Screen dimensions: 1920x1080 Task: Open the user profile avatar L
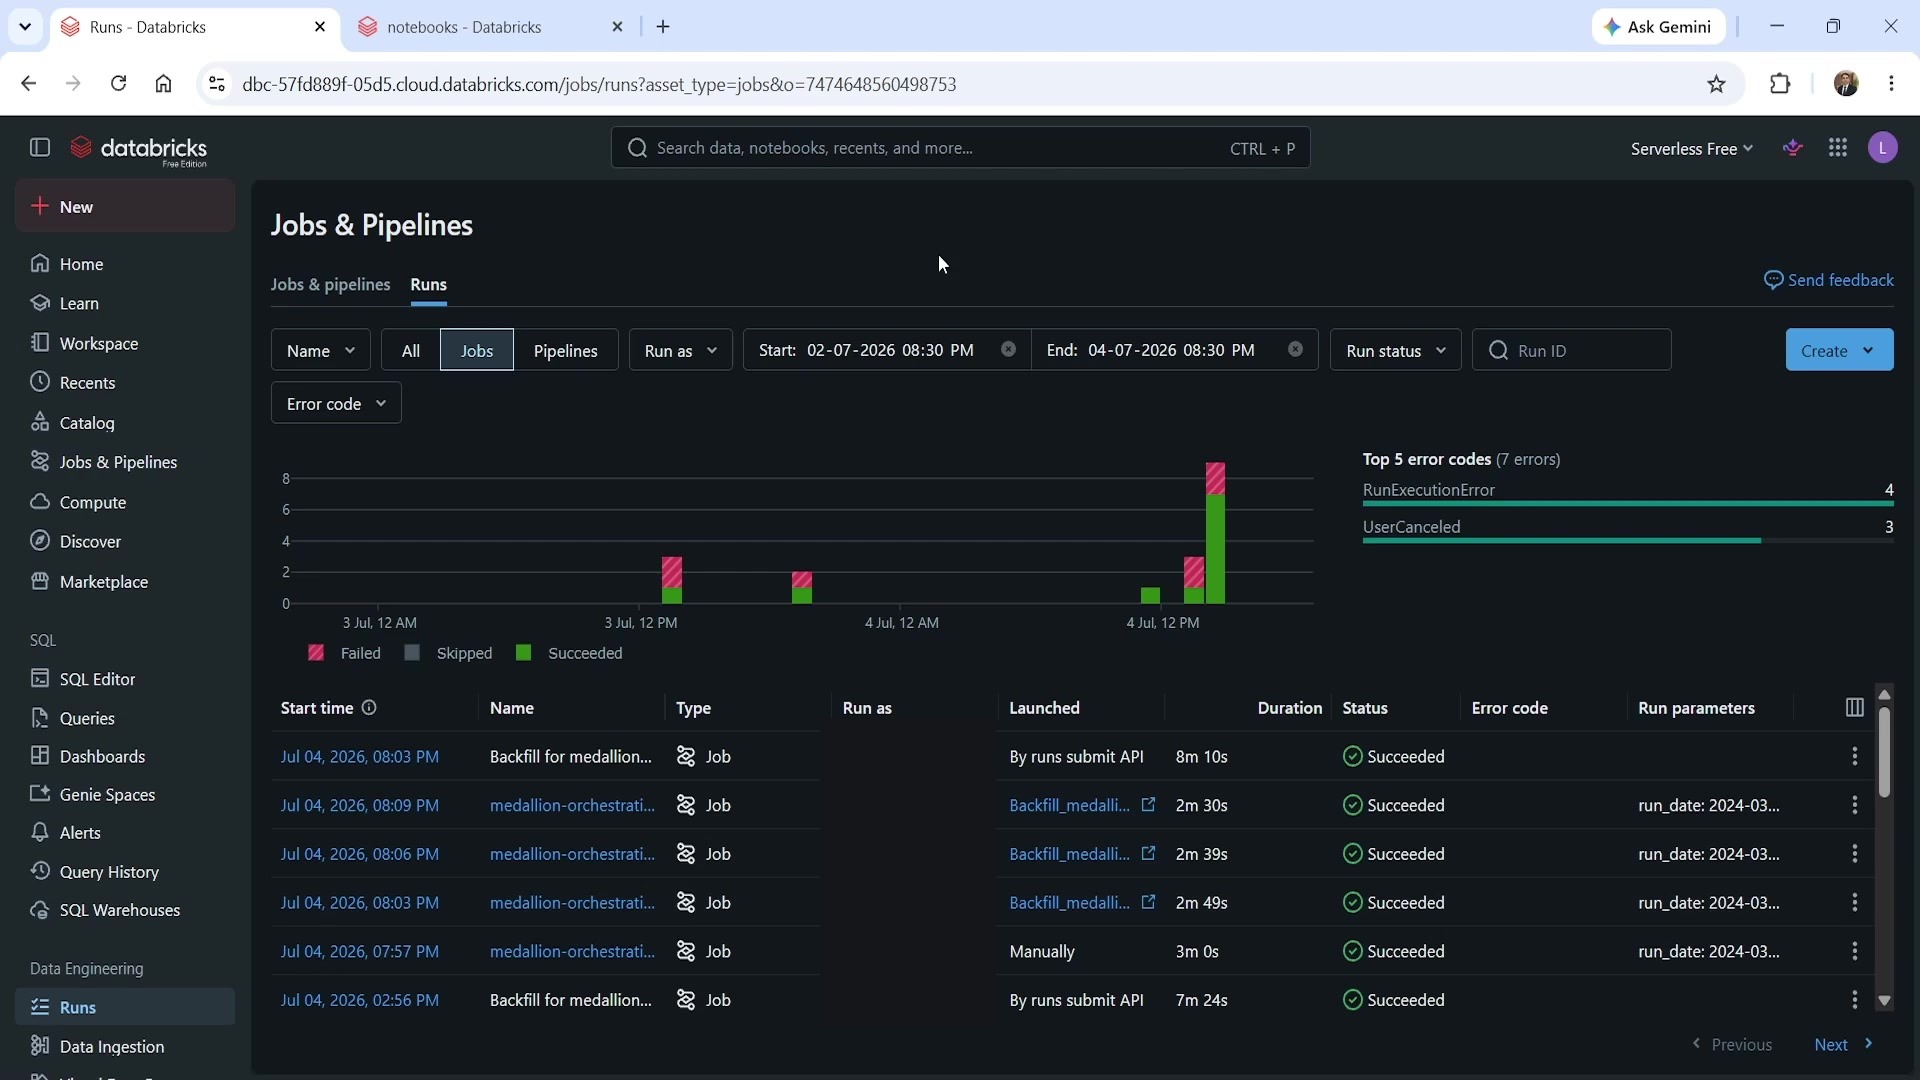(x=1883, y=148)
